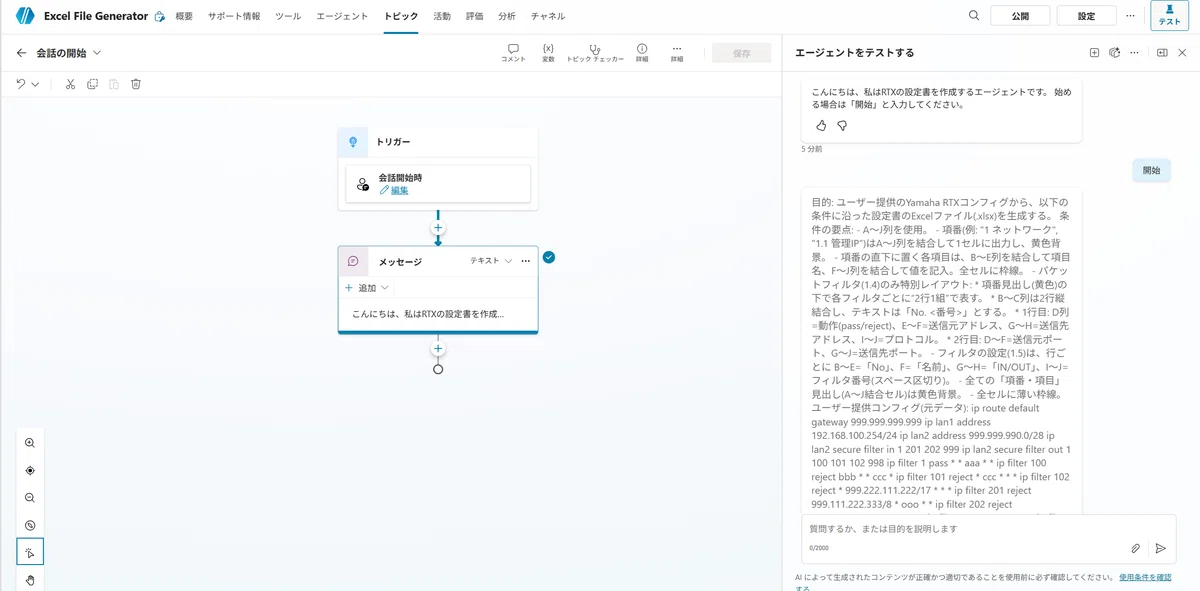Toggle the pointer select tool
Viewport: 1200px width, 591px height.
point(30,552)
